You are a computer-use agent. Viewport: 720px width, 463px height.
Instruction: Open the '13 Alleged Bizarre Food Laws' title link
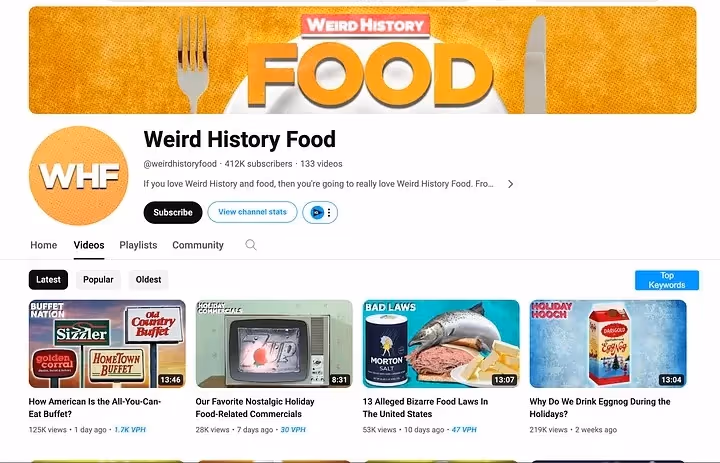(425, 407)
